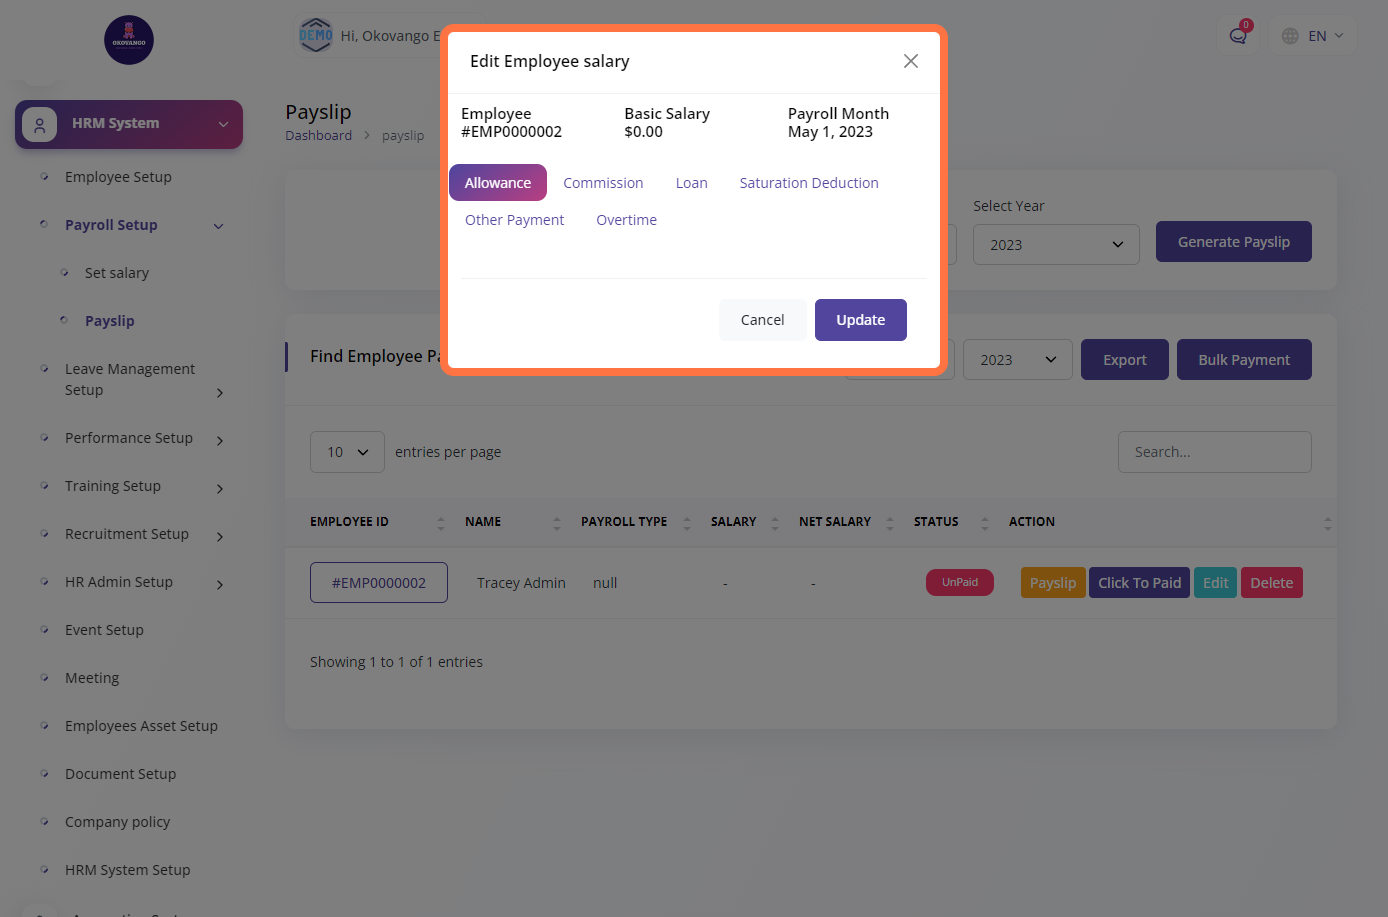Viewport: 1388px width, 917px height.
Task: Switch to the Saturation Deduction tab
Action: (x=808, y=183)
